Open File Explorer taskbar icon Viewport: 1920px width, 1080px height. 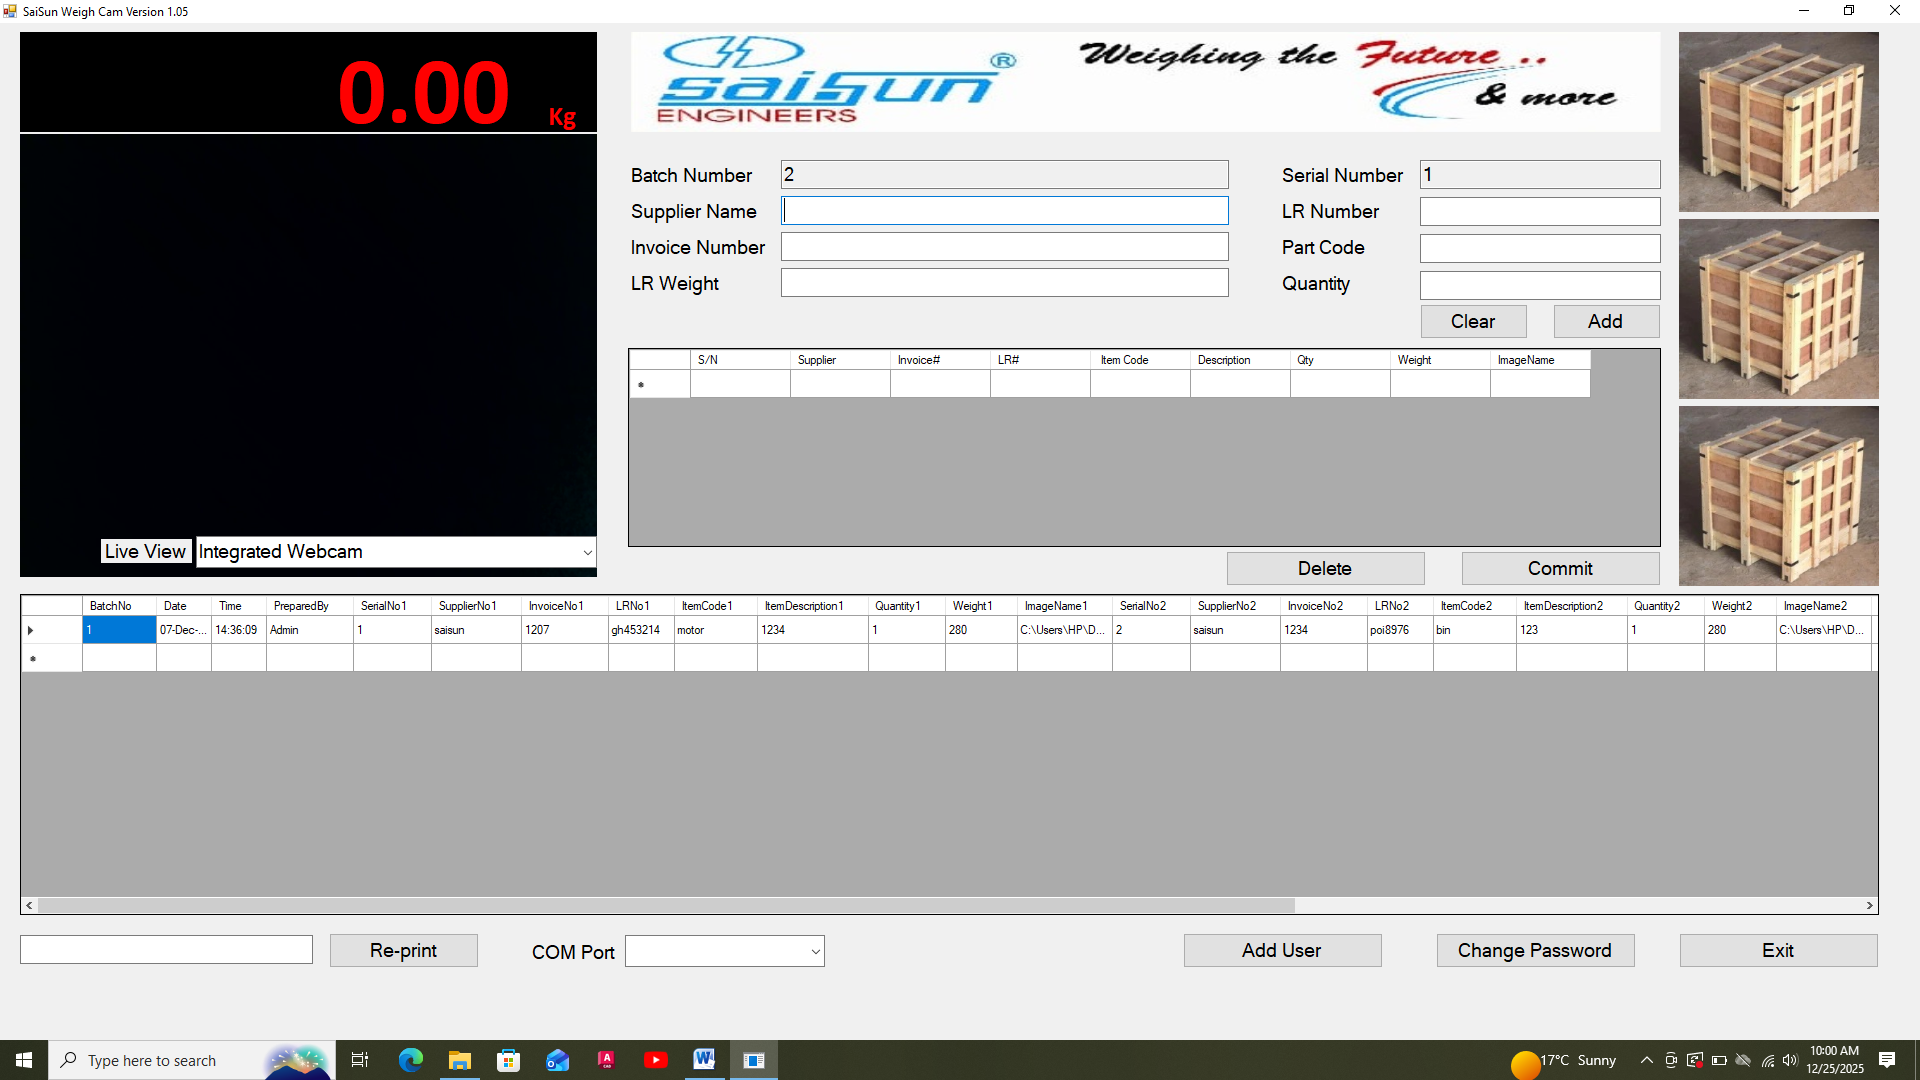click(459, 1060)
